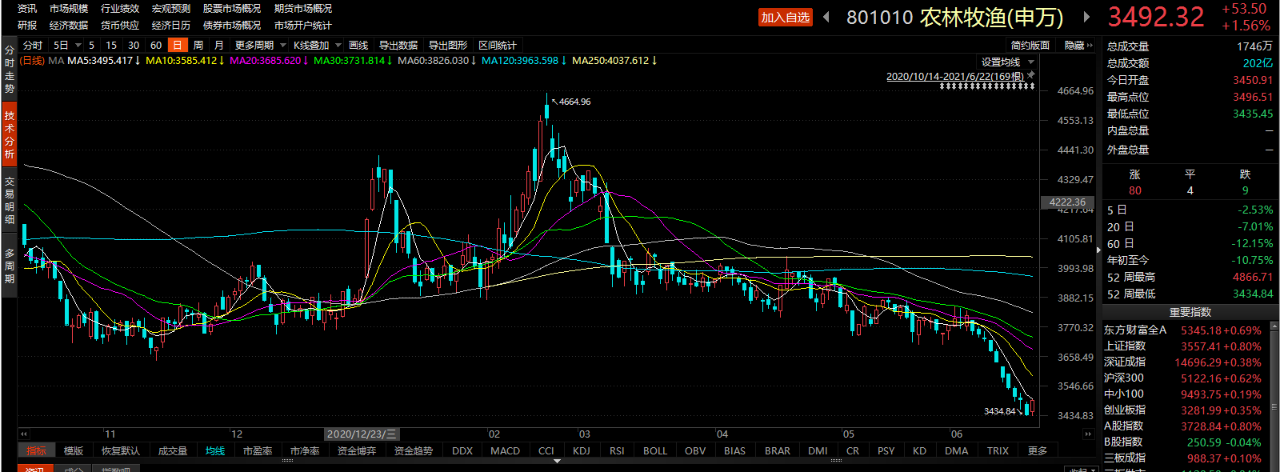
Task: Switch to the 60 minute period
Action: [155, 45]
